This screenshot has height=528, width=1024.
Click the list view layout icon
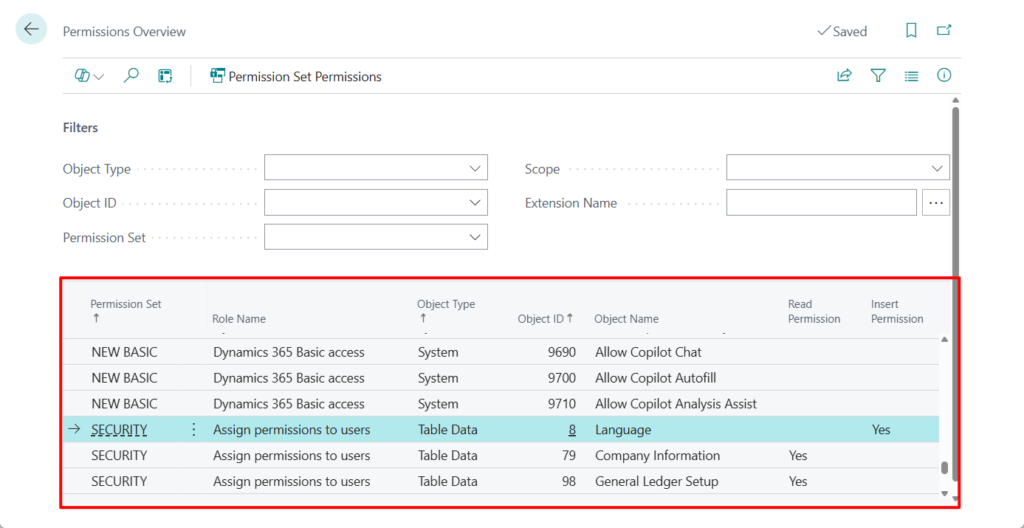pyautogui.click(x=911, y=76)
